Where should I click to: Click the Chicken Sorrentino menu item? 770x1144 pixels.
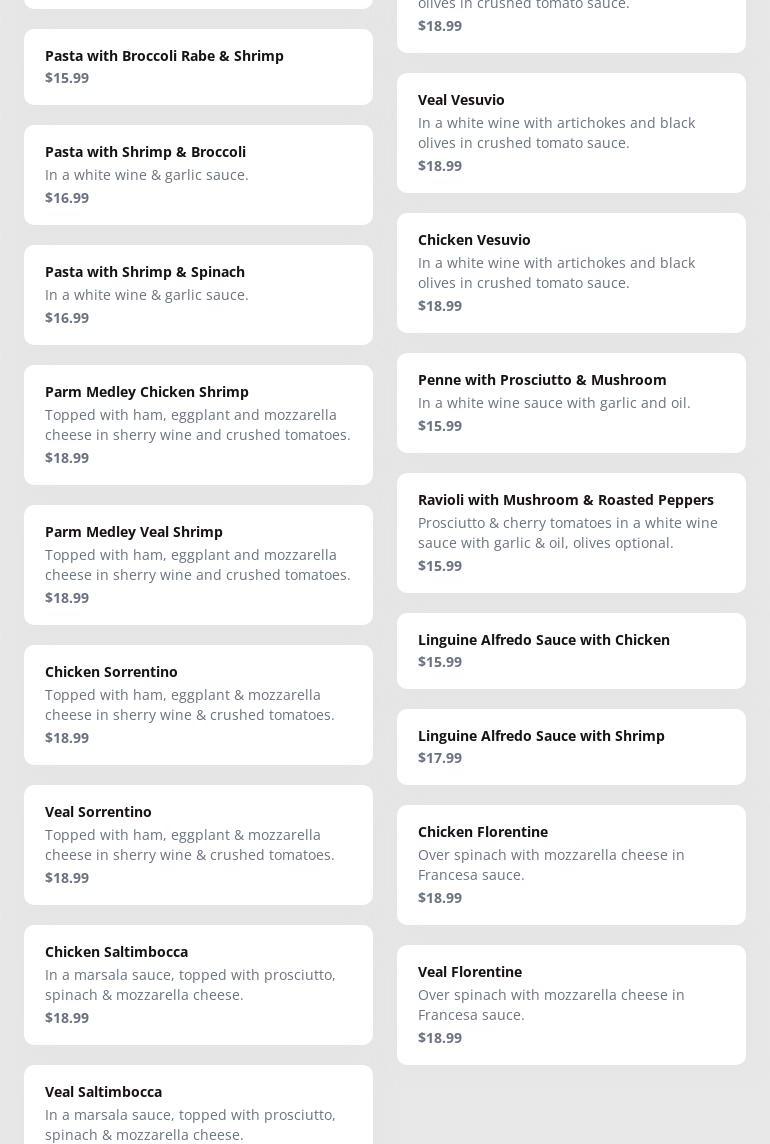[x=198, y=704]
